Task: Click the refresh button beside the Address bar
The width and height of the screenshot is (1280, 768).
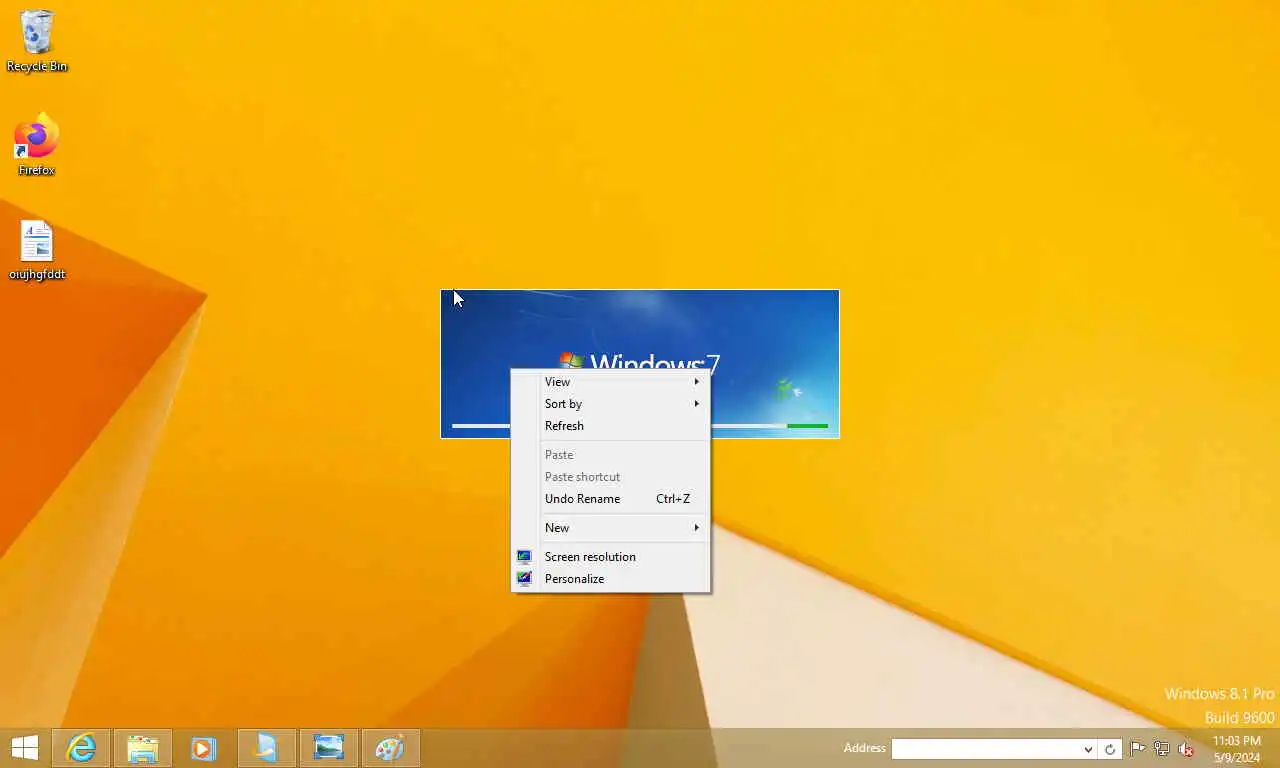Action: coord(1110,749)
